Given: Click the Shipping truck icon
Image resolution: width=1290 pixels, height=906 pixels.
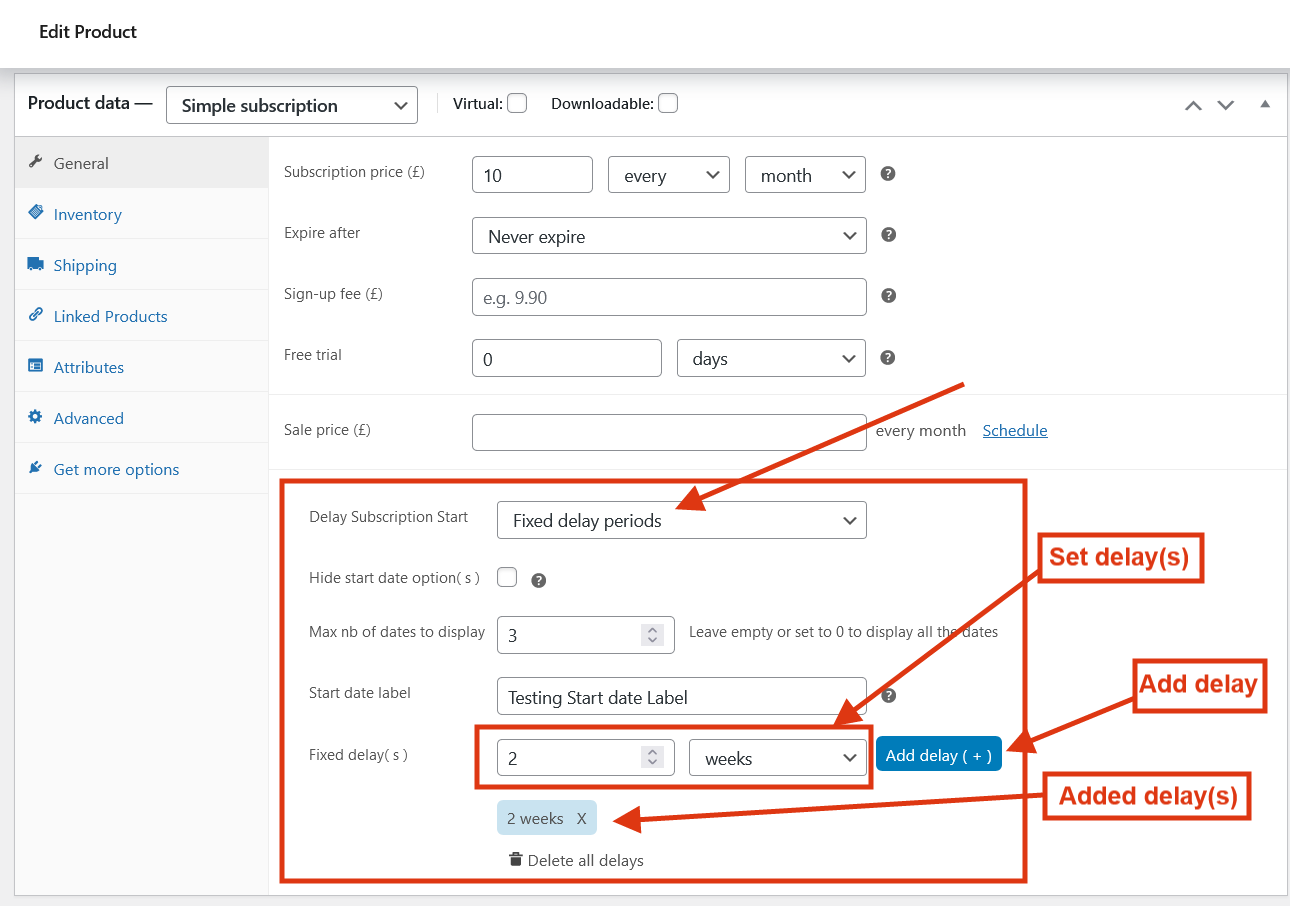Looking at the screenshot, I should click(38, 264).
